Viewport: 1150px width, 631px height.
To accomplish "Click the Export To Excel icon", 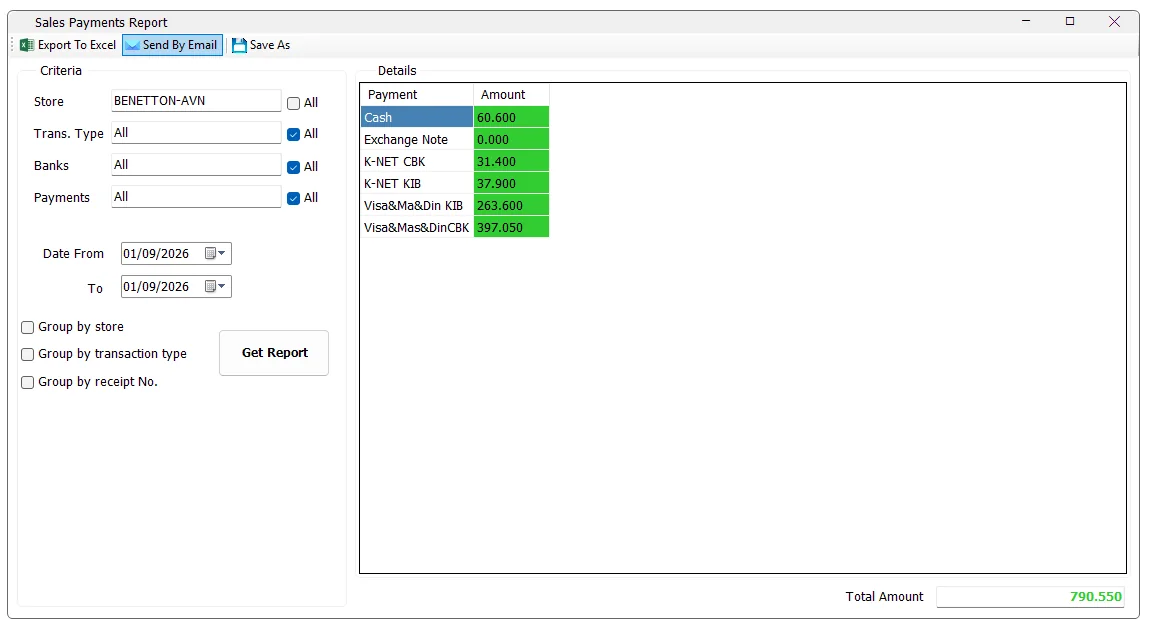I will click(x=27, y=45).
